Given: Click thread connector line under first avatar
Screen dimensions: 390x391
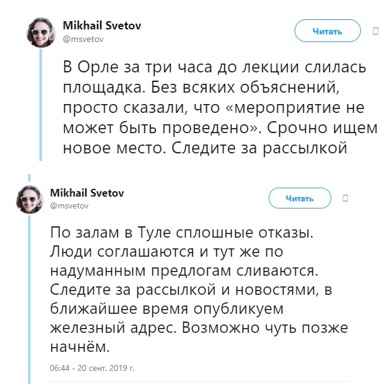Looking at the screenshot, I should [x=41, y=104].
